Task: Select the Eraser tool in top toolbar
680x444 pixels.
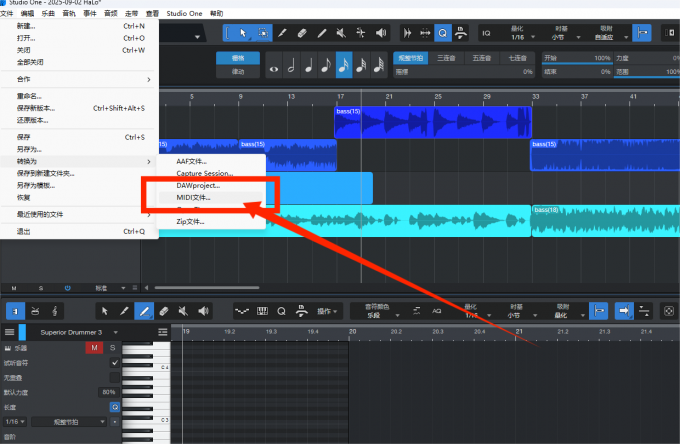Action: 299,33
